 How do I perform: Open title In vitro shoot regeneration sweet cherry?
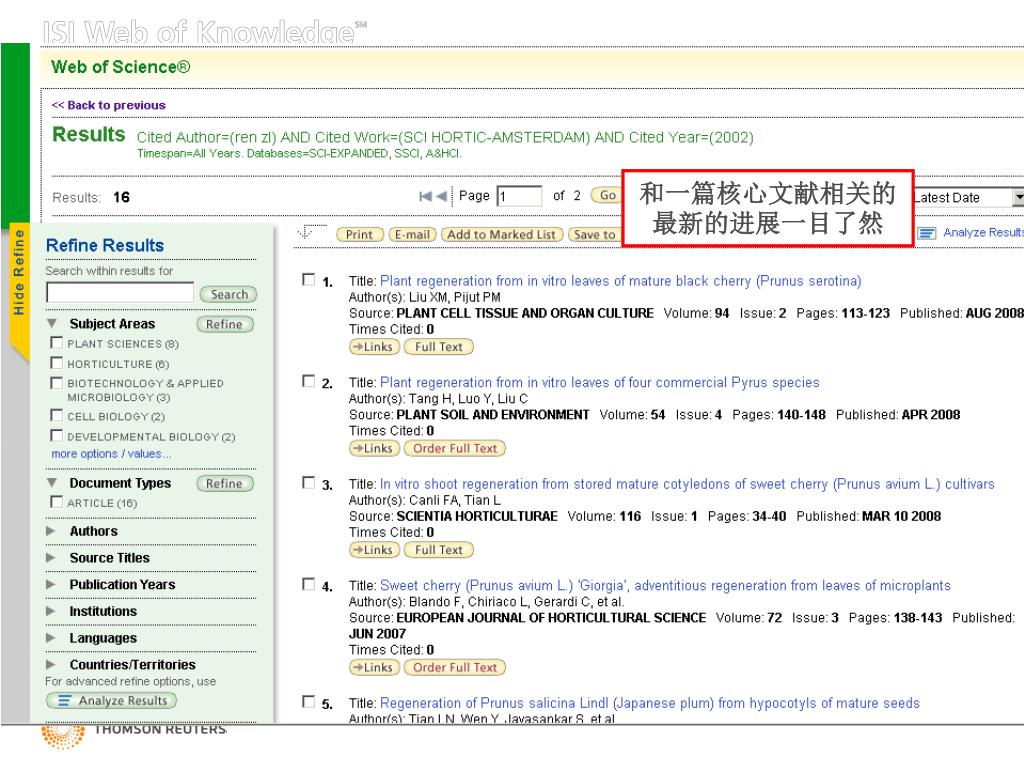[x=687, y=484]
